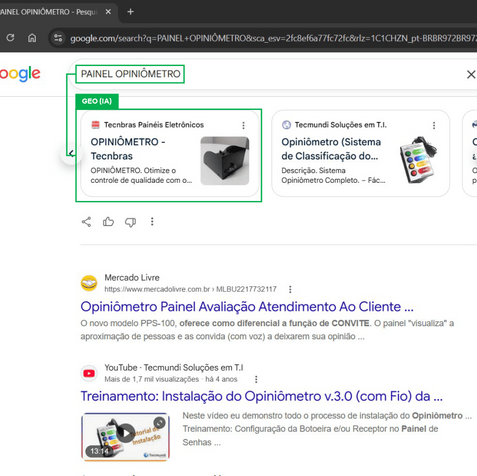Clear the search box with X
Viewport: 477px width, 476px height.
[x=471, y=74]
